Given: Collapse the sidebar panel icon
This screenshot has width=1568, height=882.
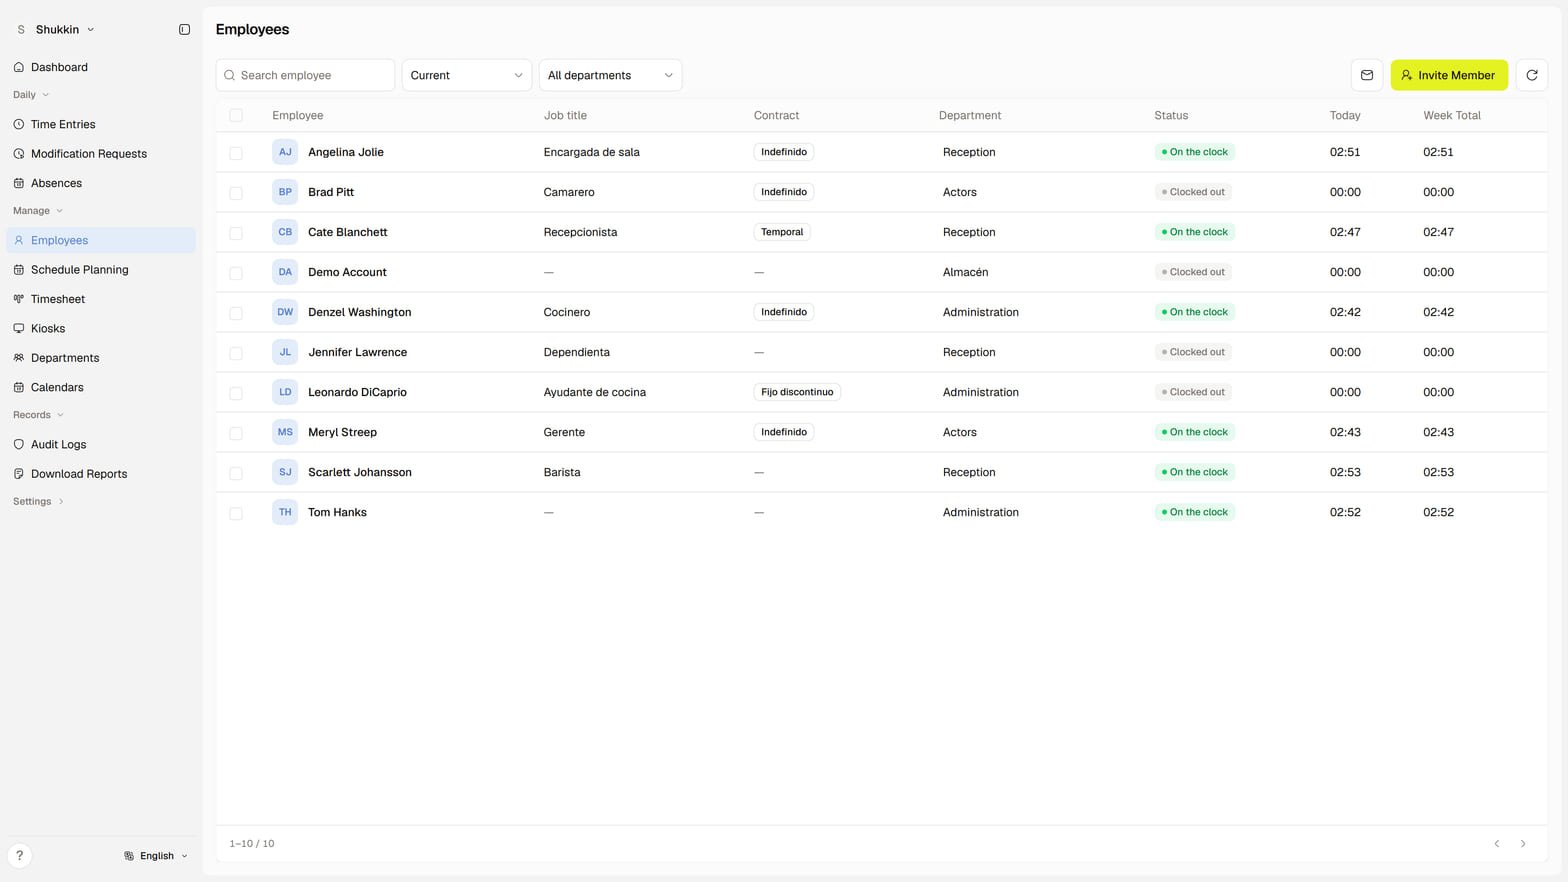Looking at the screenshot, I should (x=184, y=30).
